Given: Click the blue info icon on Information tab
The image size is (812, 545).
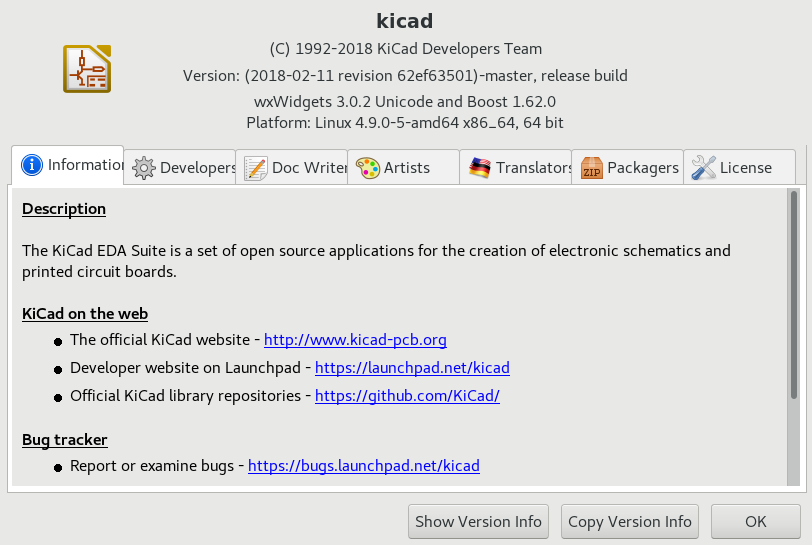Looking at the screenshot, I should 32,165.
